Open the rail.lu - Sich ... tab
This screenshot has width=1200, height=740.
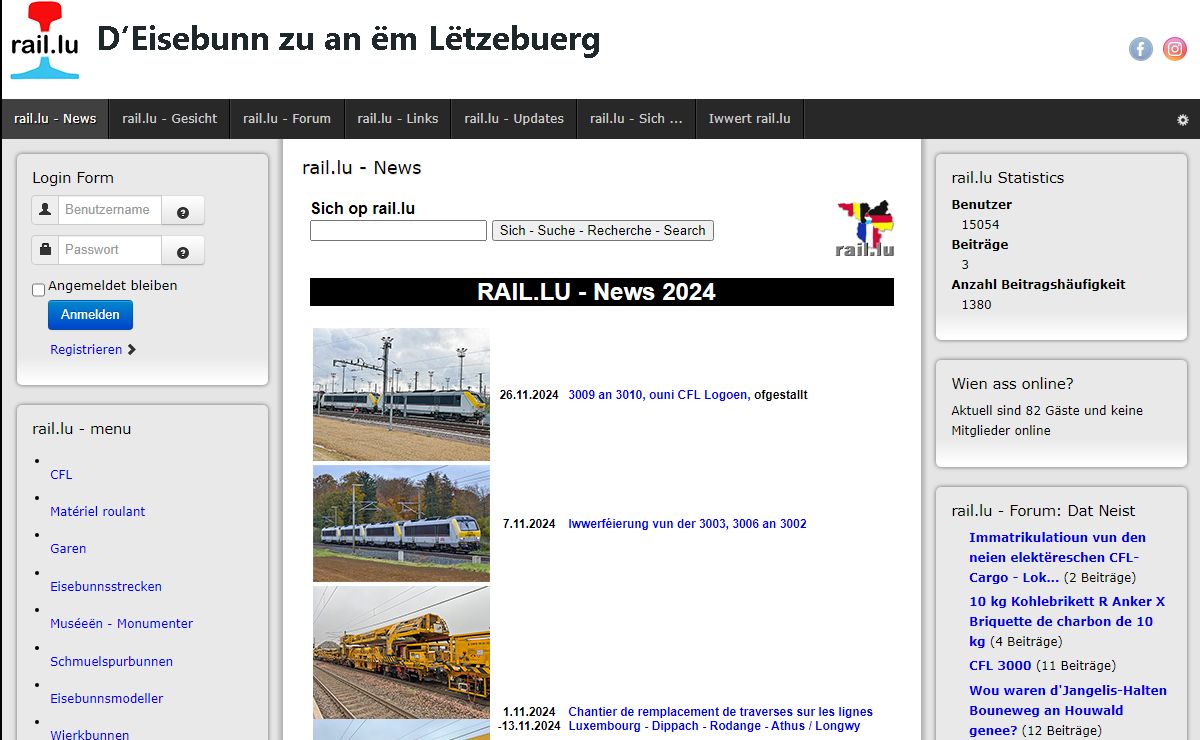(x=636, y=119)
